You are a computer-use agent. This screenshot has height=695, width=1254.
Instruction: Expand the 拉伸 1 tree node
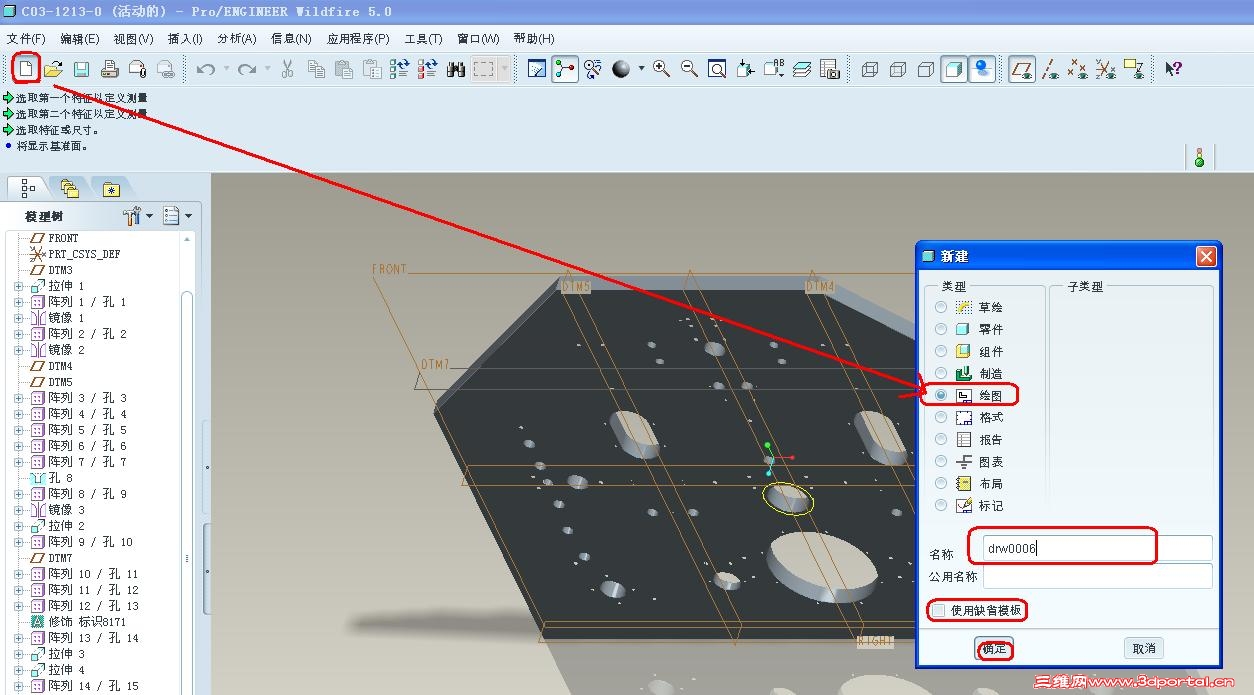coord(18,286)
